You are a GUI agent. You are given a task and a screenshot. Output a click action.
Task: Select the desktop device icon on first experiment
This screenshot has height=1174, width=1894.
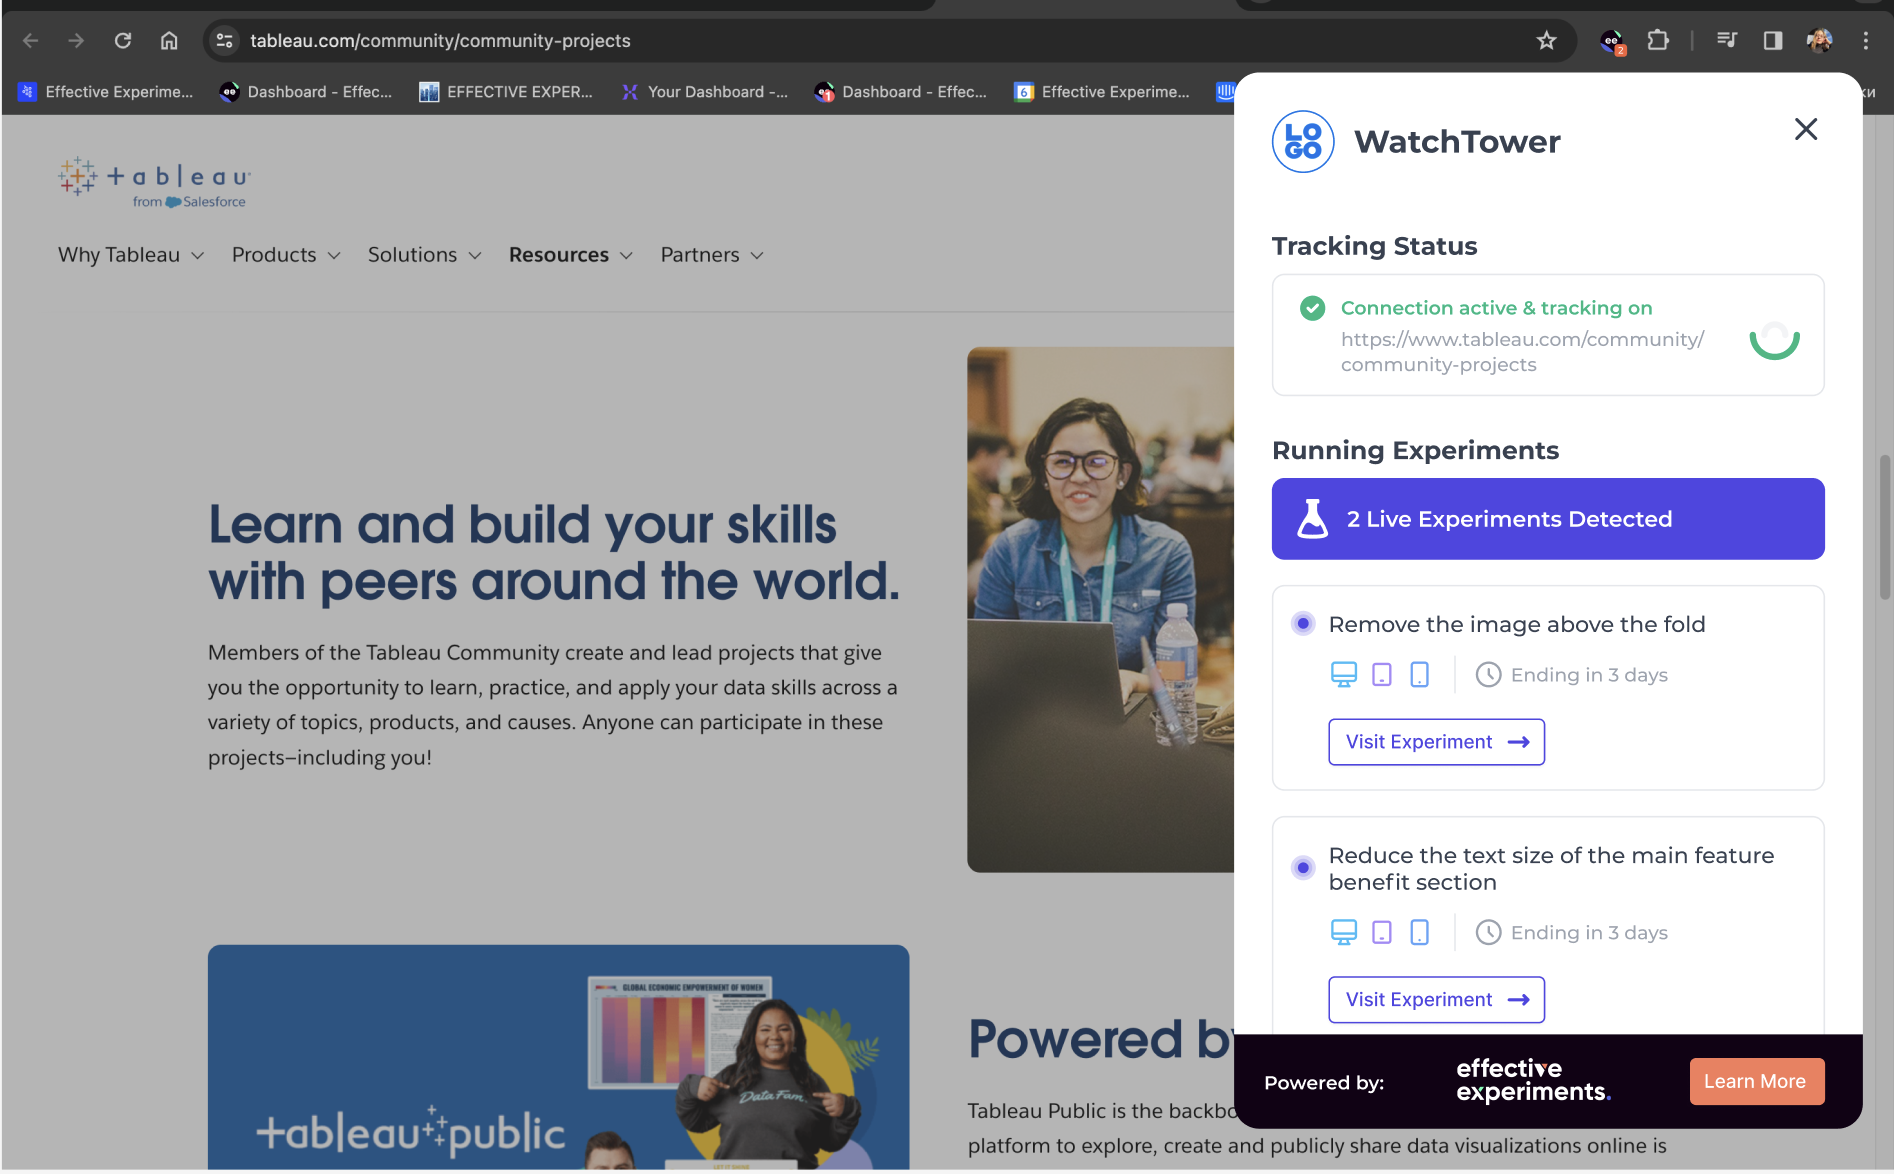(1344, 674)
